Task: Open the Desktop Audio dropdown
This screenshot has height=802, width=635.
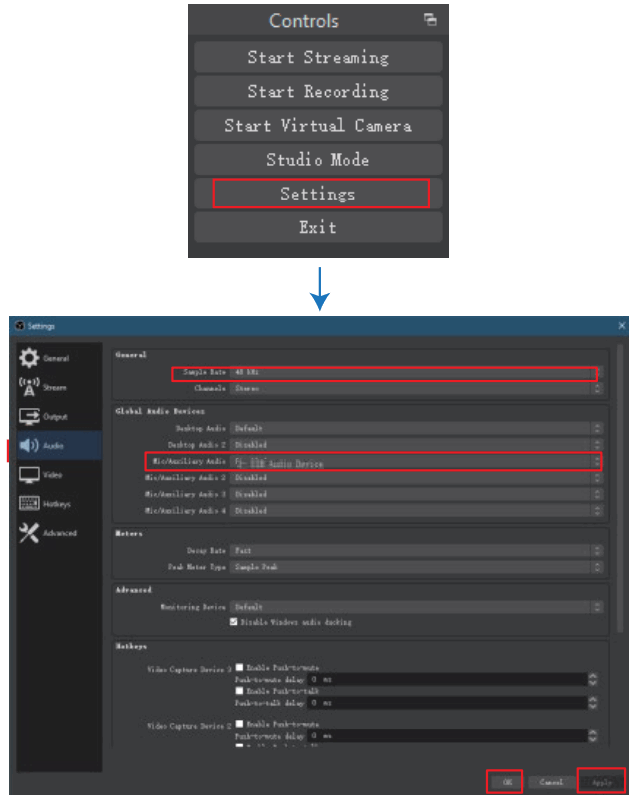Action: (x=417, y=429)
